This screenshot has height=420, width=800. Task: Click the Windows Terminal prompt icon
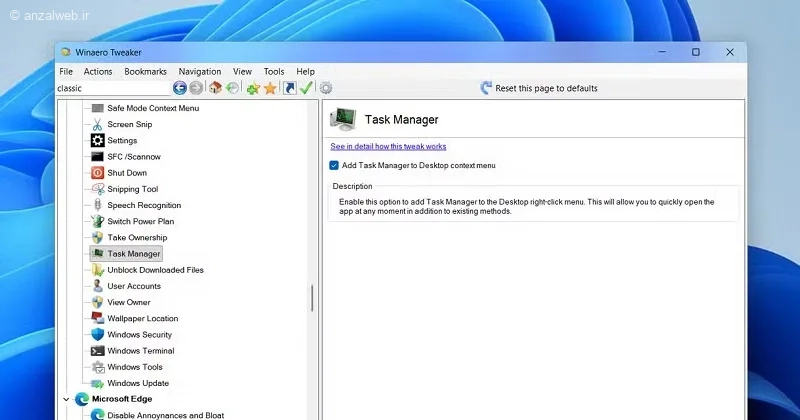[97, 351]
